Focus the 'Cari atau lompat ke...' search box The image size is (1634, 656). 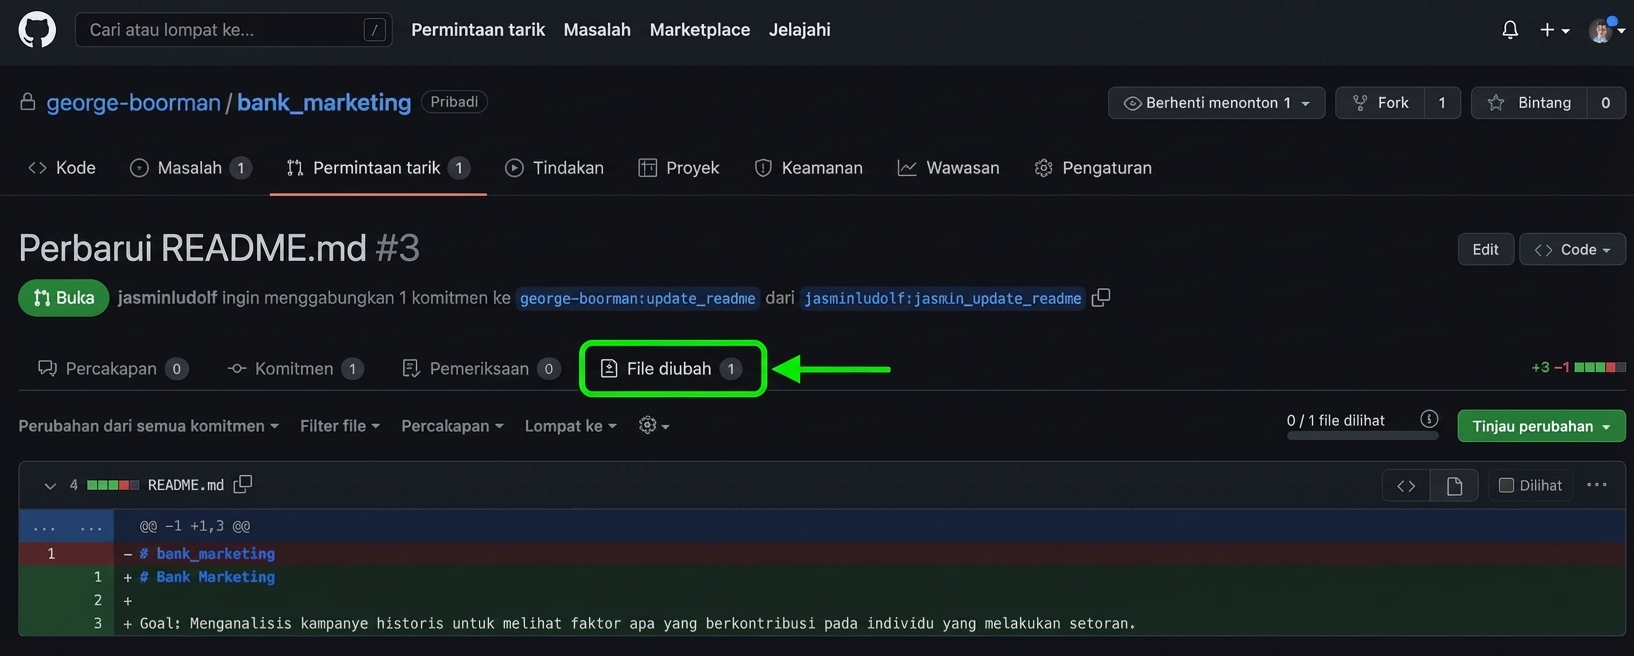coord(233,30)
